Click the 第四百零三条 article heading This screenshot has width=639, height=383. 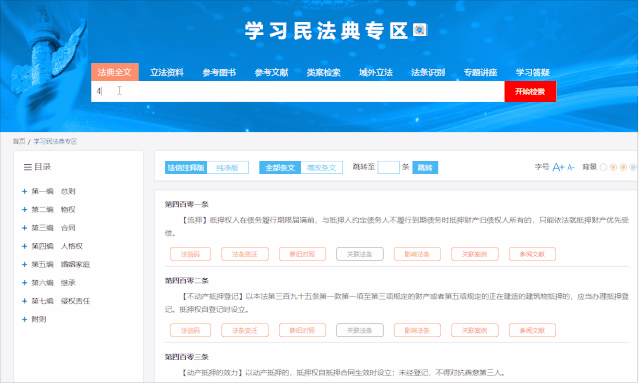187,357
